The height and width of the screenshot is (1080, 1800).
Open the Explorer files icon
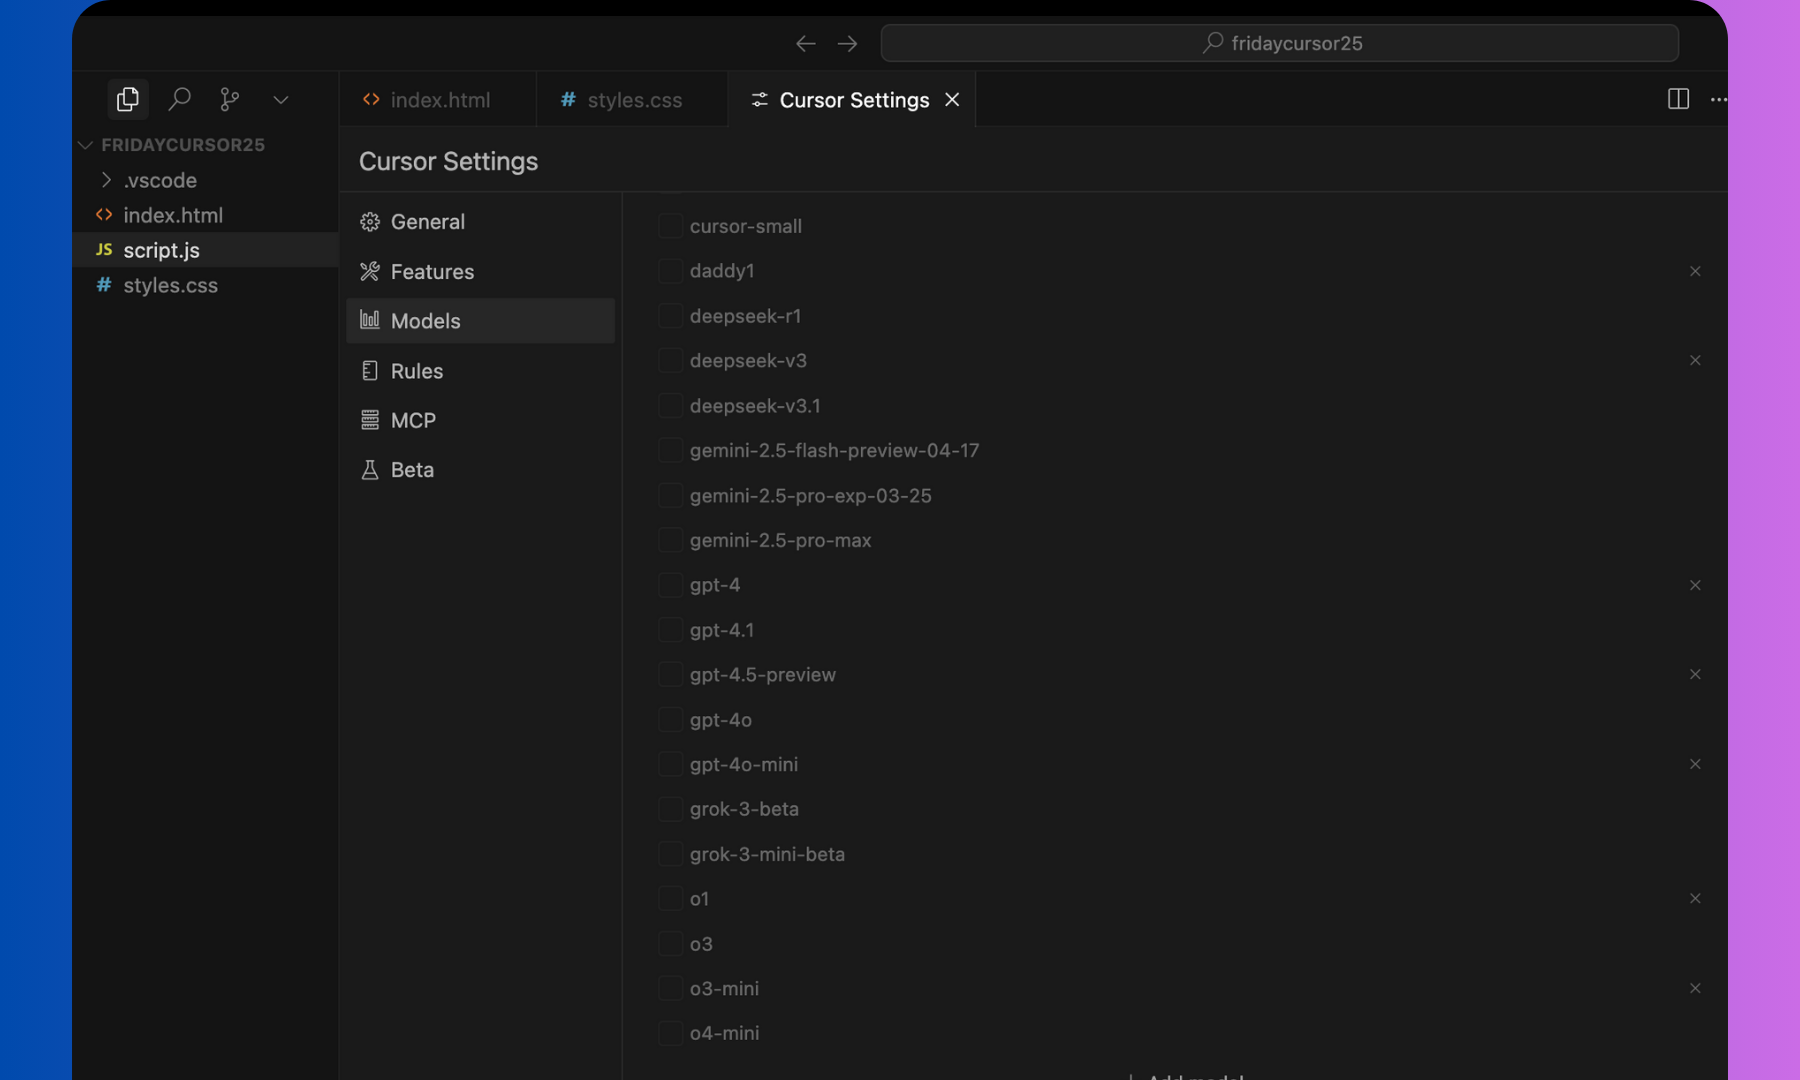click(128, 99)
